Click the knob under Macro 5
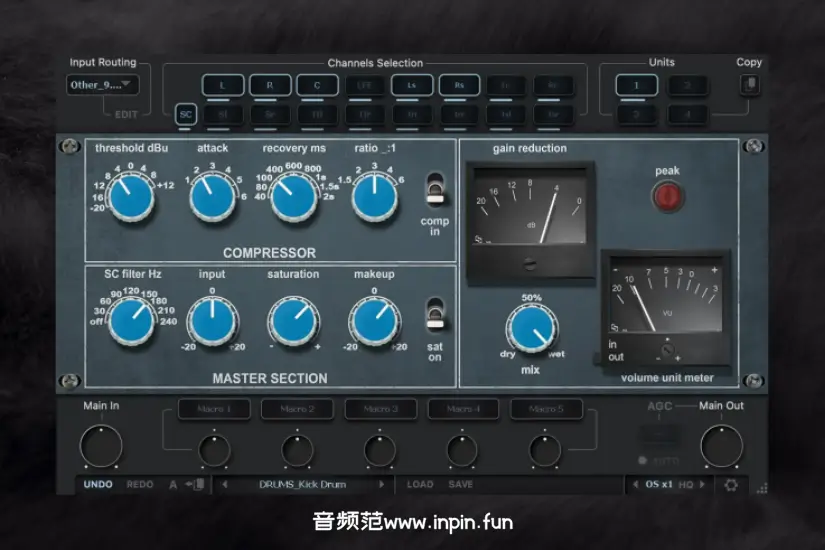This screenshot has width=825, height=550. point(545,451)
